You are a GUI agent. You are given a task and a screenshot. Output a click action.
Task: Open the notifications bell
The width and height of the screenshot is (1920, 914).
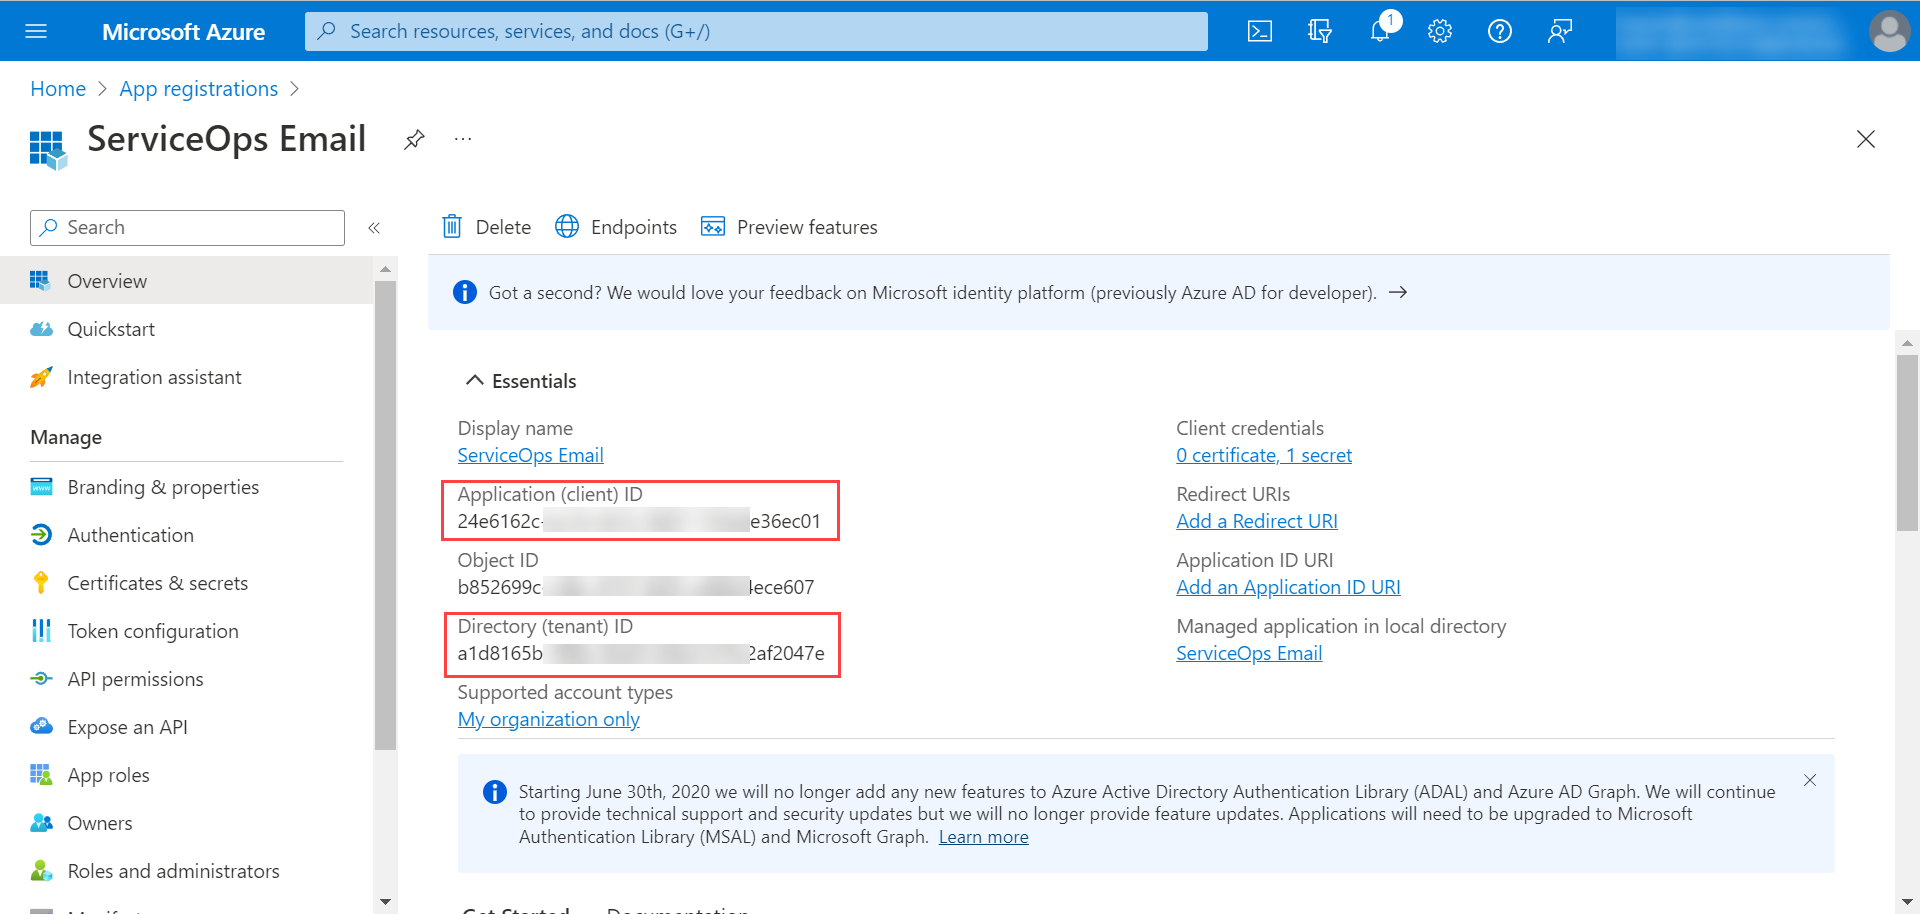[x=1381, y=31]
